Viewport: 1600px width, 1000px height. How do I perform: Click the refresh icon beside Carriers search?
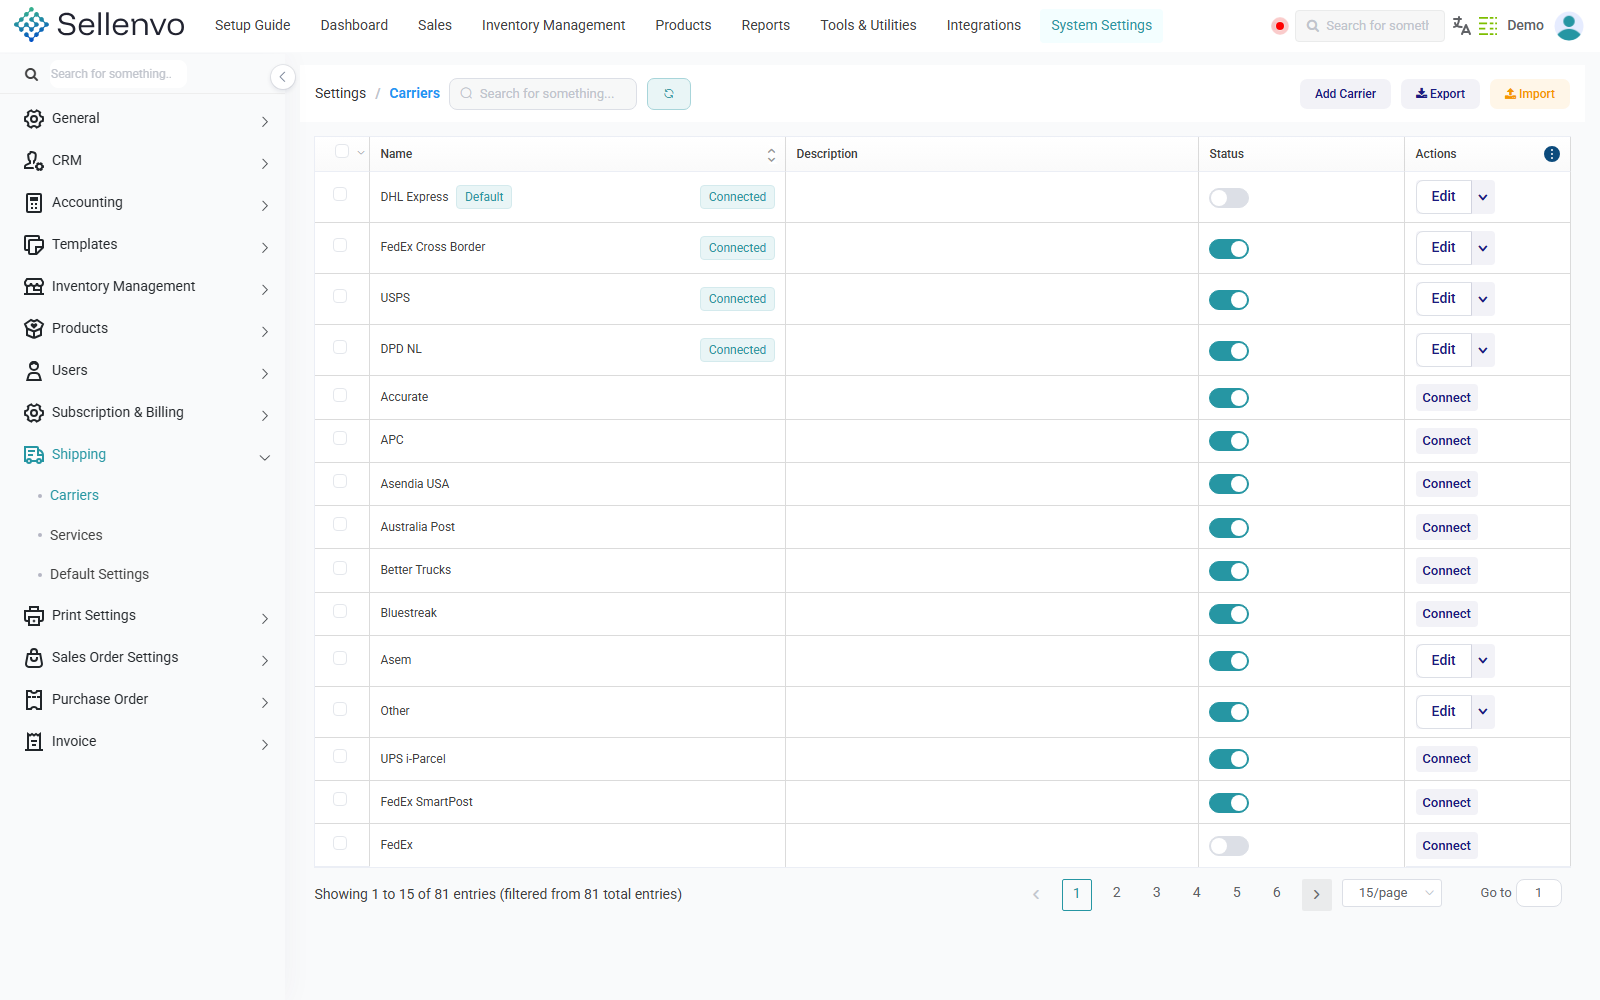pyautogui.click(x=669, y=94)
